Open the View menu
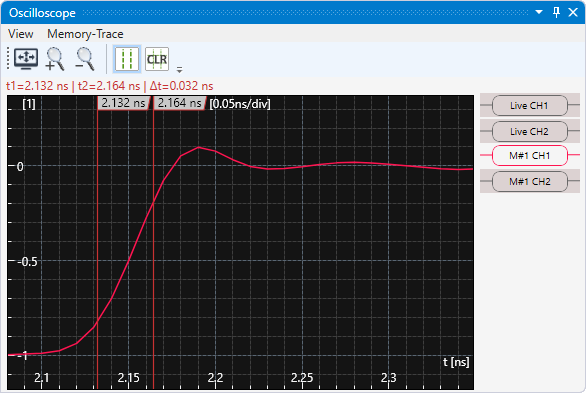 tap(21, 34)
